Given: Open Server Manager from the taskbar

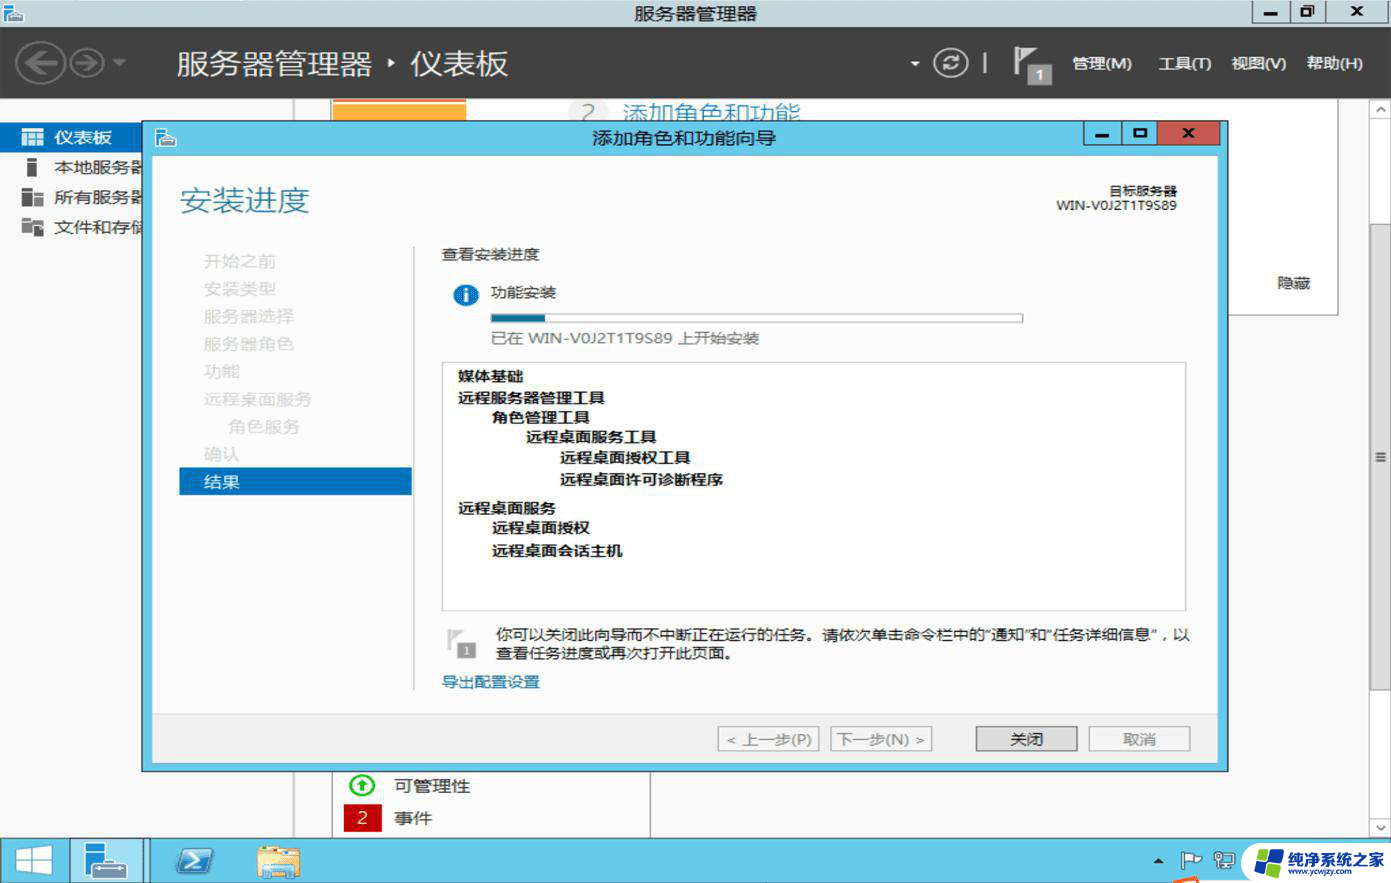Looking at the screenshot, I should (x=106, y=860).
